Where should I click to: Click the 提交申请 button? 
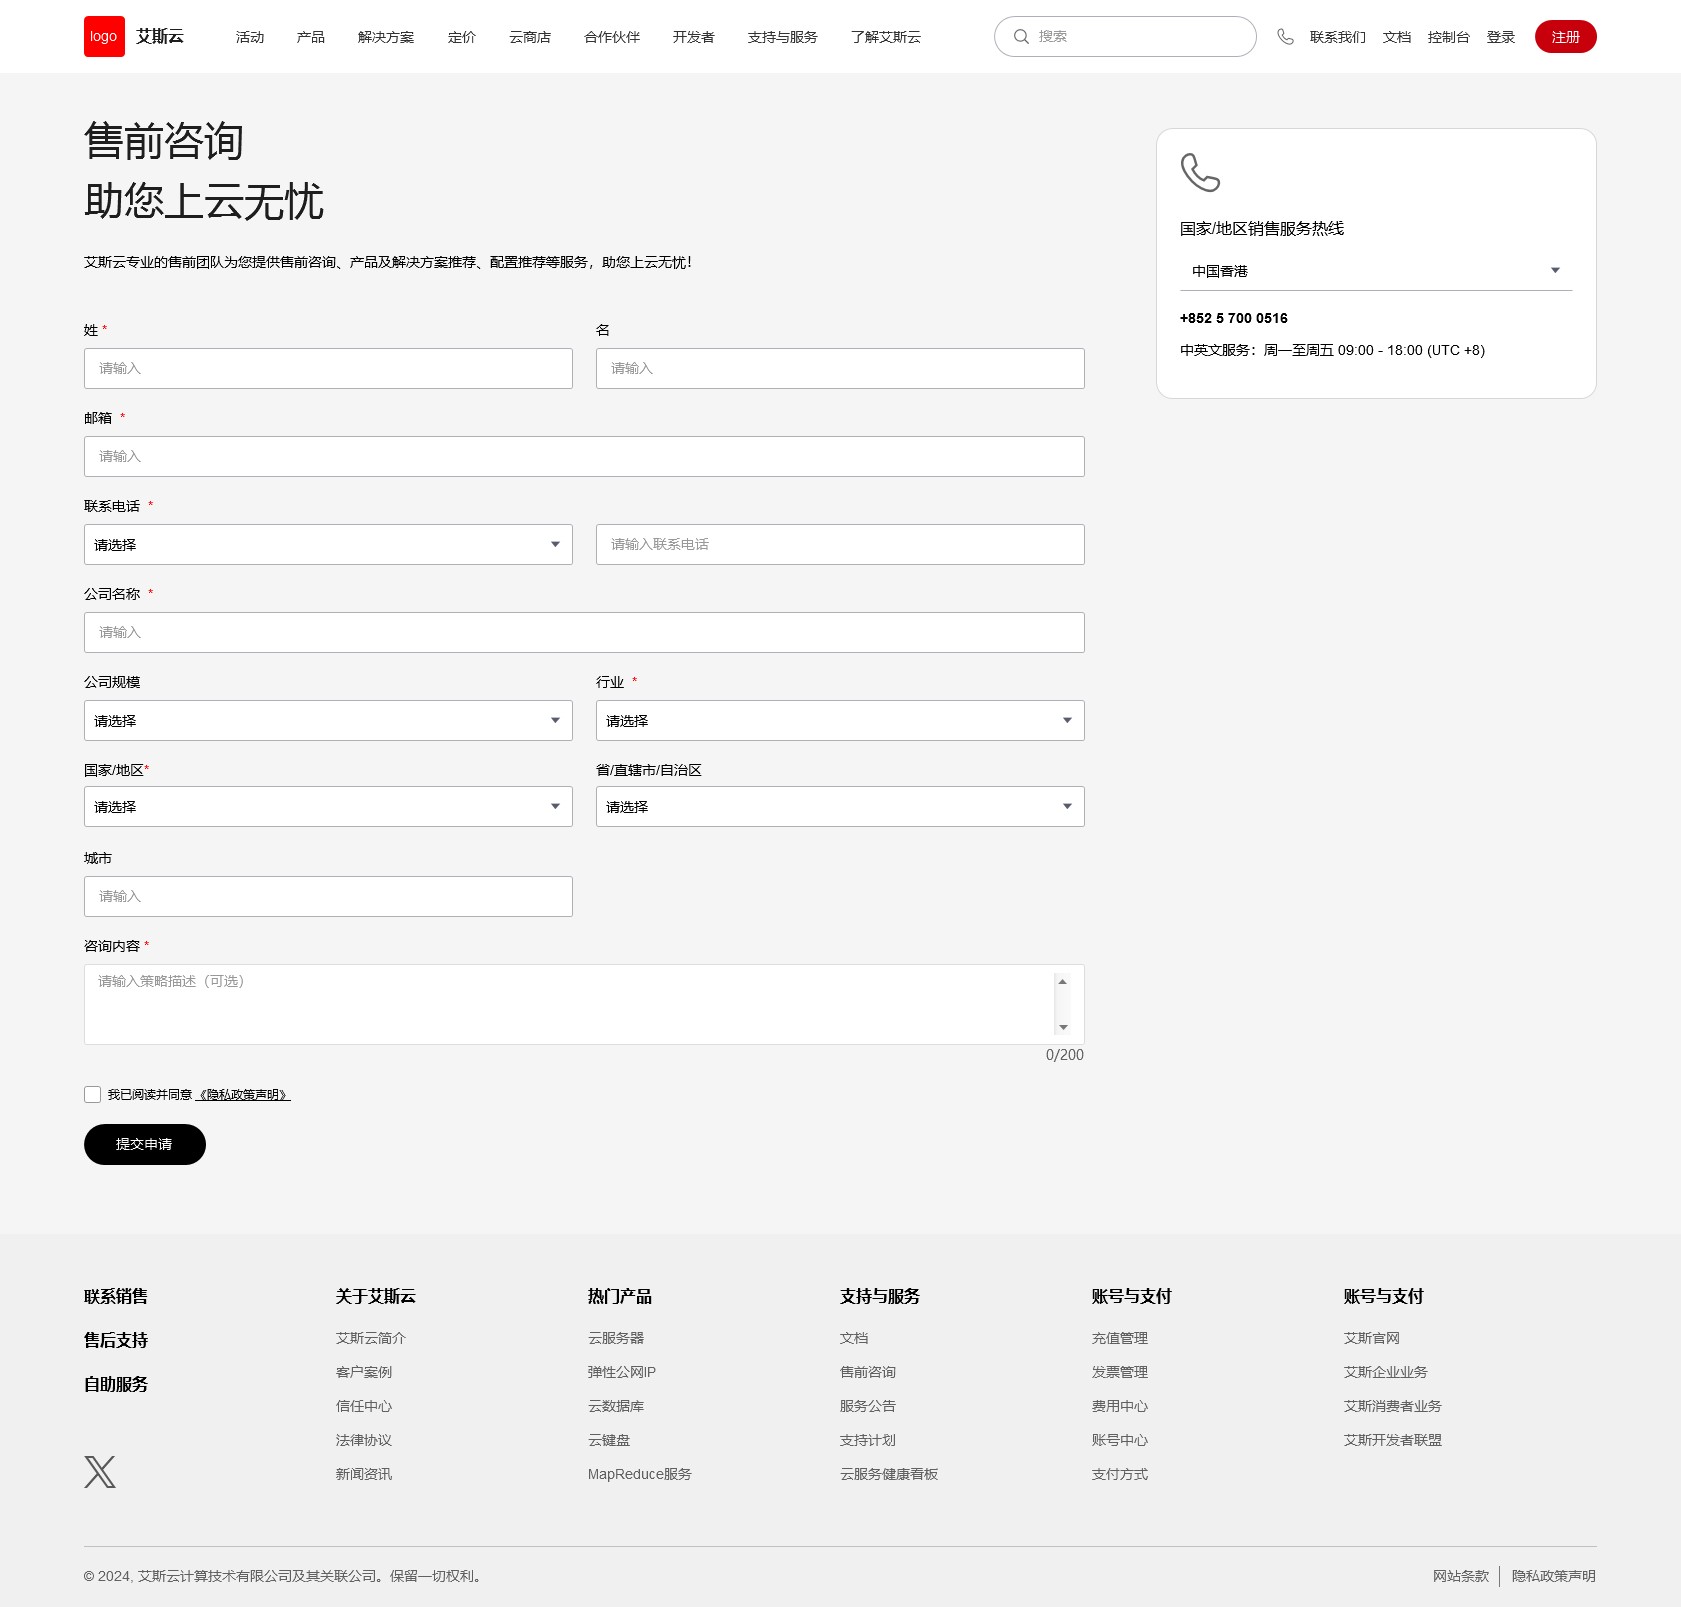pos(145,1144)
